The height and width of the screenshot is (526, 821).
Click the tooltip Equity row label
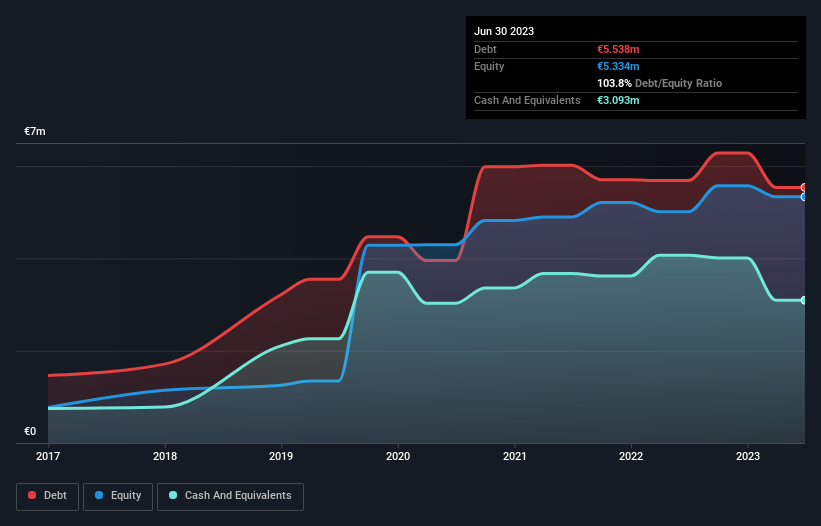(x=489, y=66)
